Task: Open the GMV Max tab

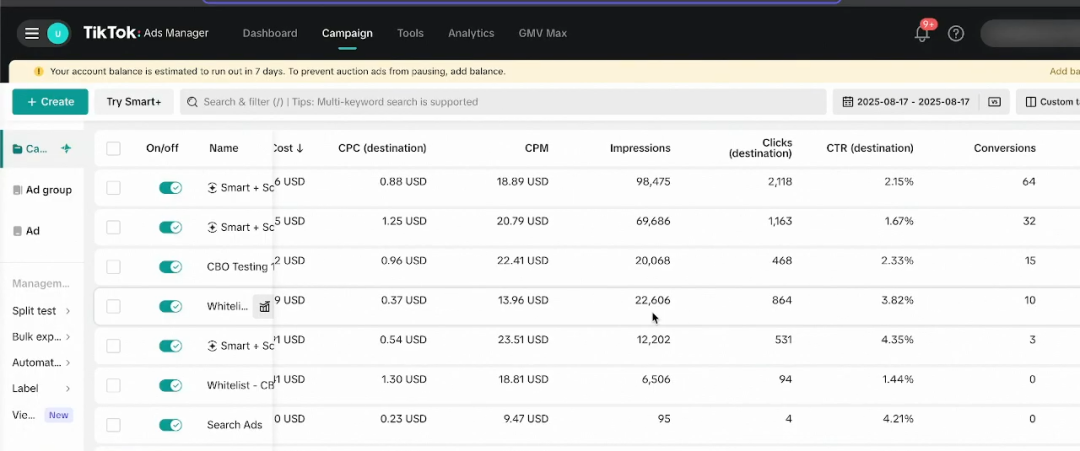Action: [x=542, y=33]
